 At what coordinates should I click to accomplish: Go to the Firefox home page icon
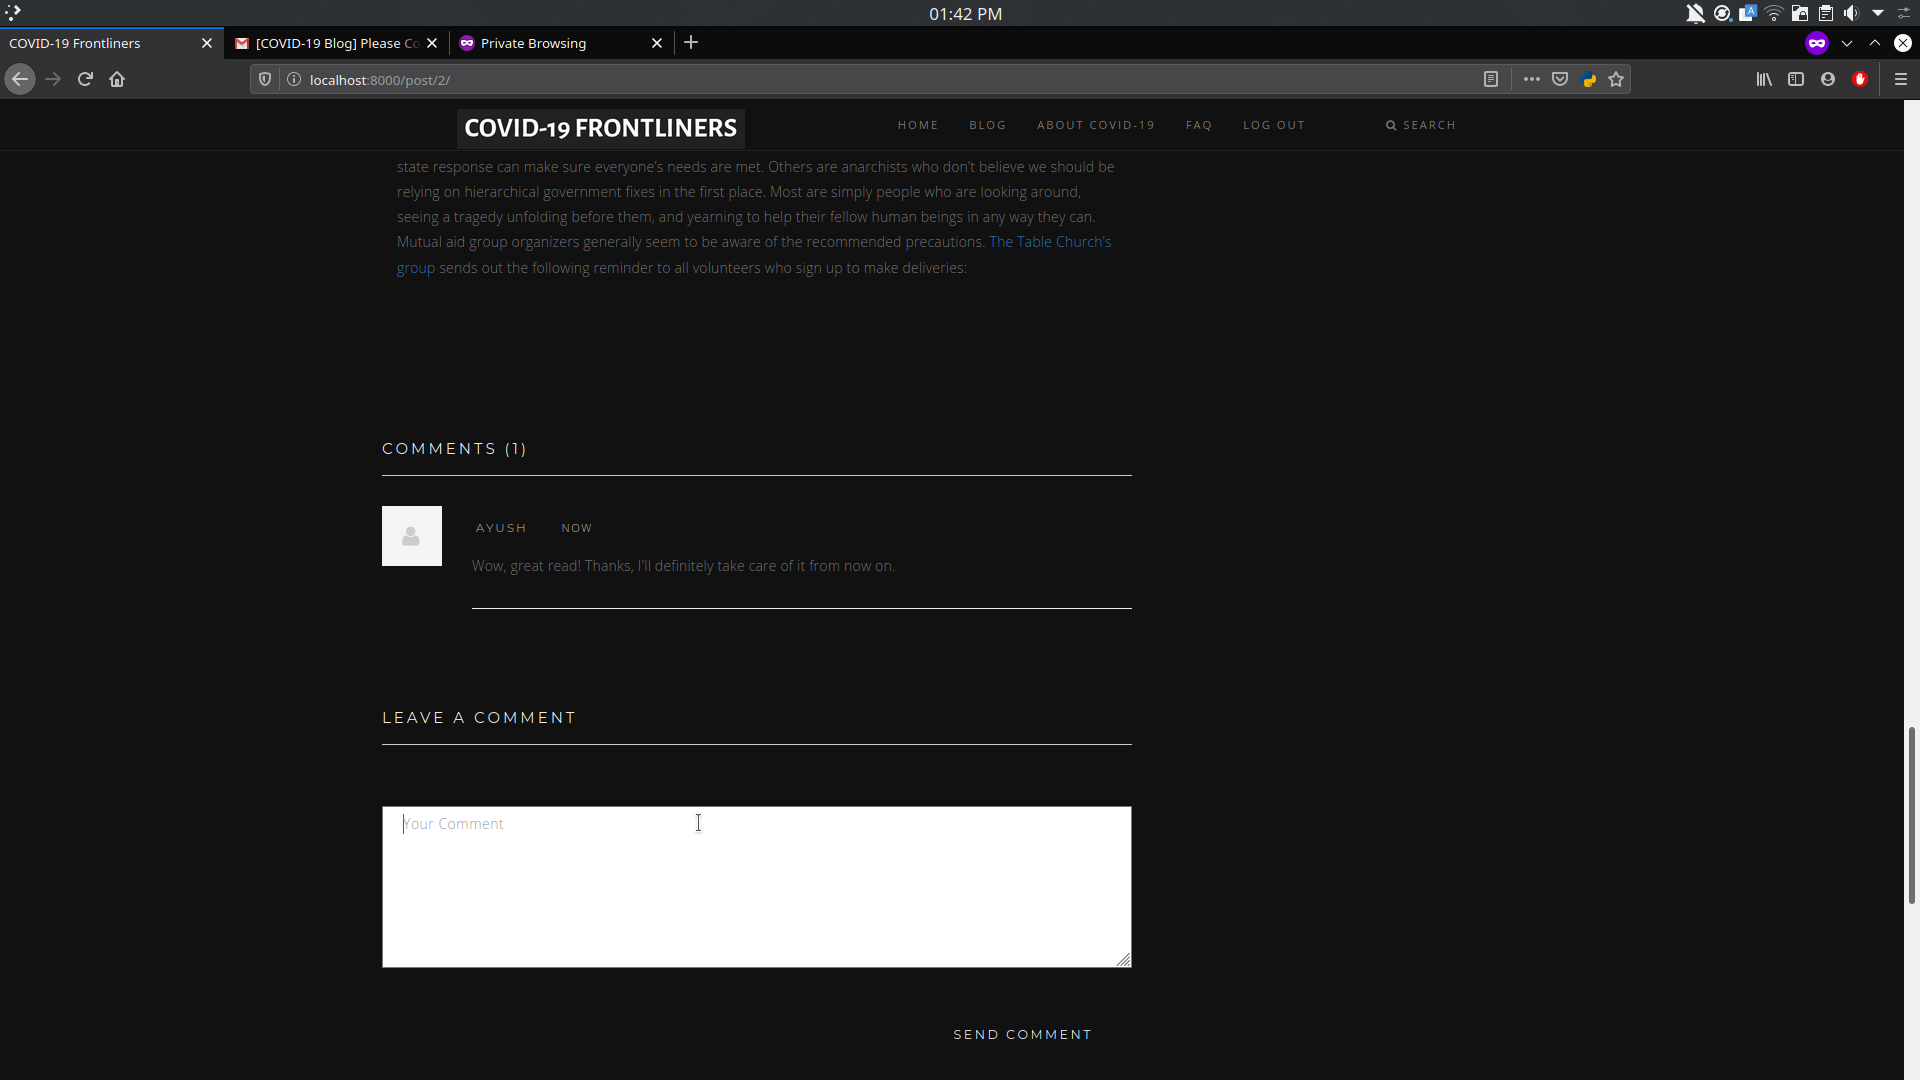tap(117, 79)
